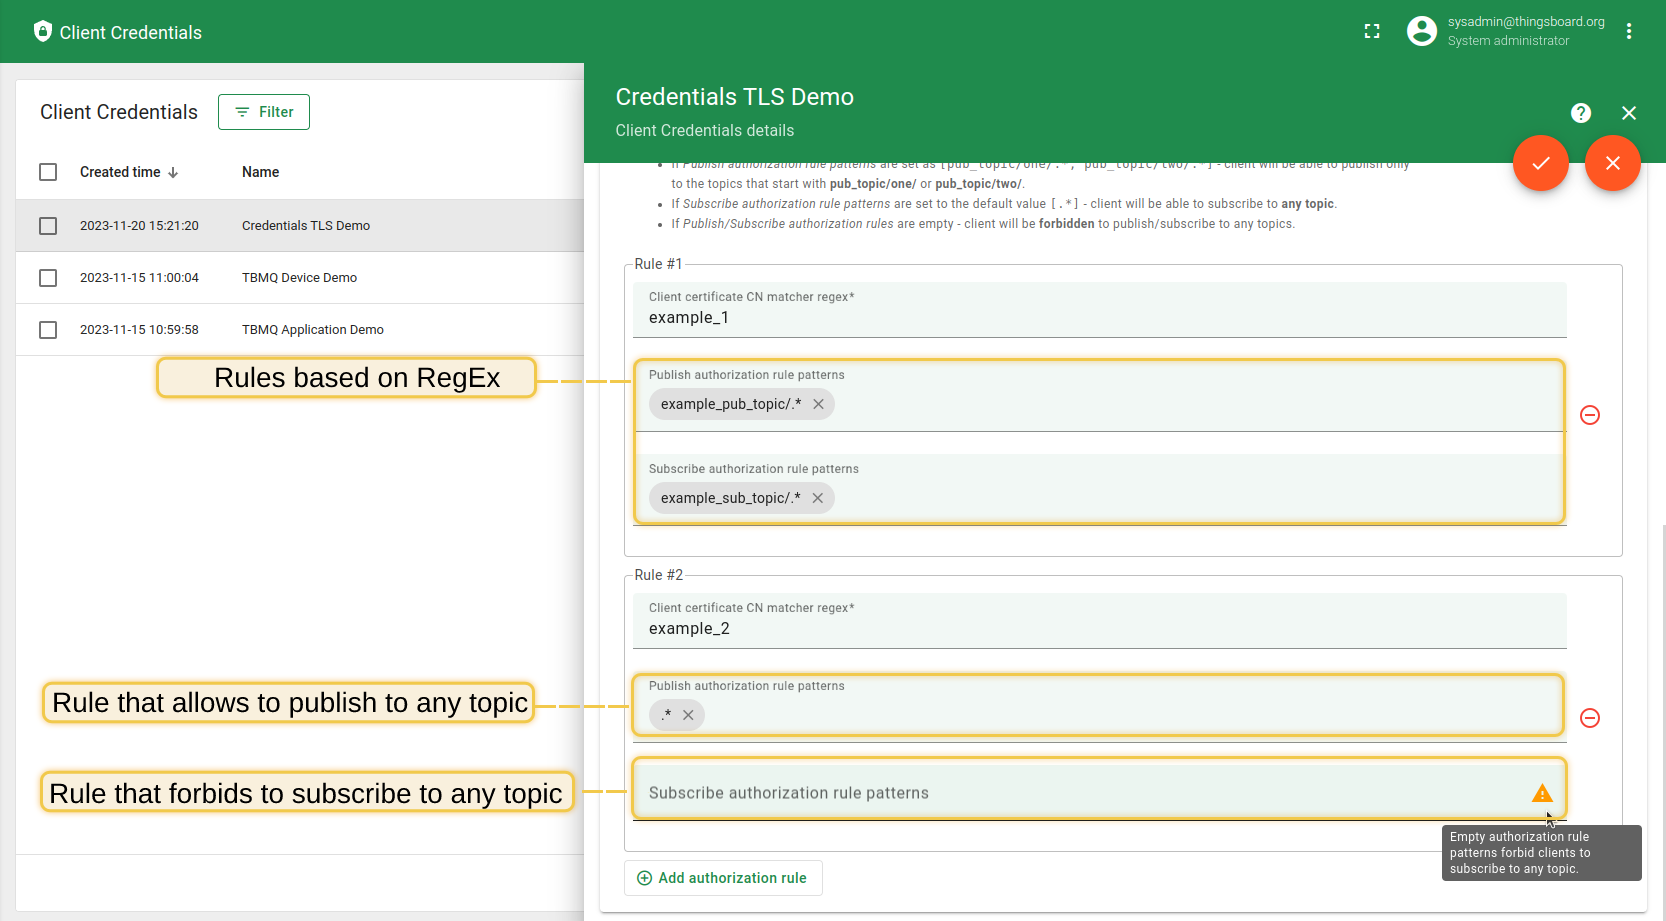The height and width of the screenshot is (921, 1666).
Task: Click timestamp 2023-11-15 10:59:58
Action: click(139, 330)
